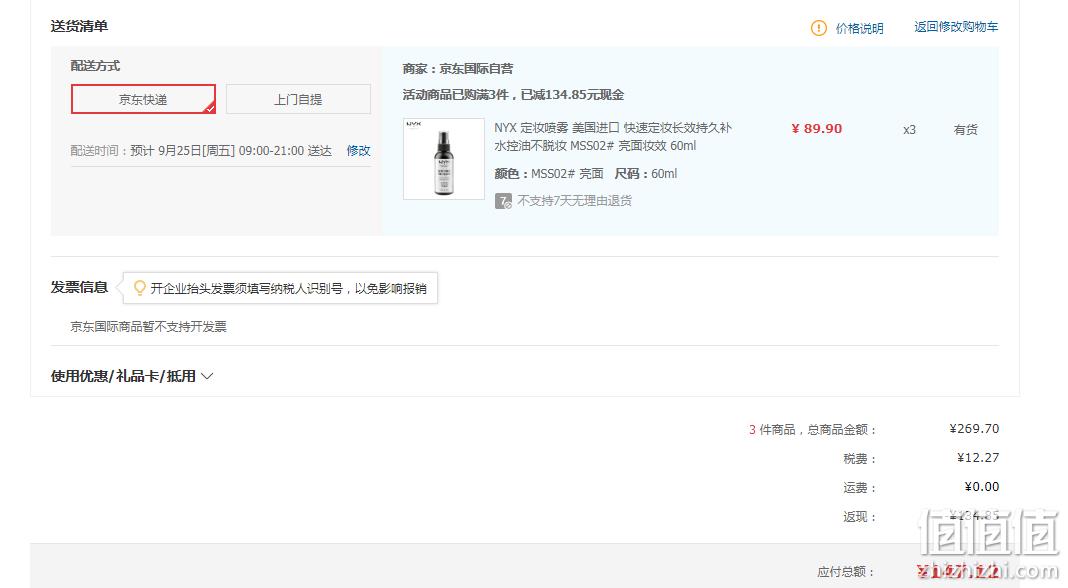Open the NYX setting spray product thumbnail
This screenshot has height=588, width=1068.
pyautogui.click(x=443, y=159)
